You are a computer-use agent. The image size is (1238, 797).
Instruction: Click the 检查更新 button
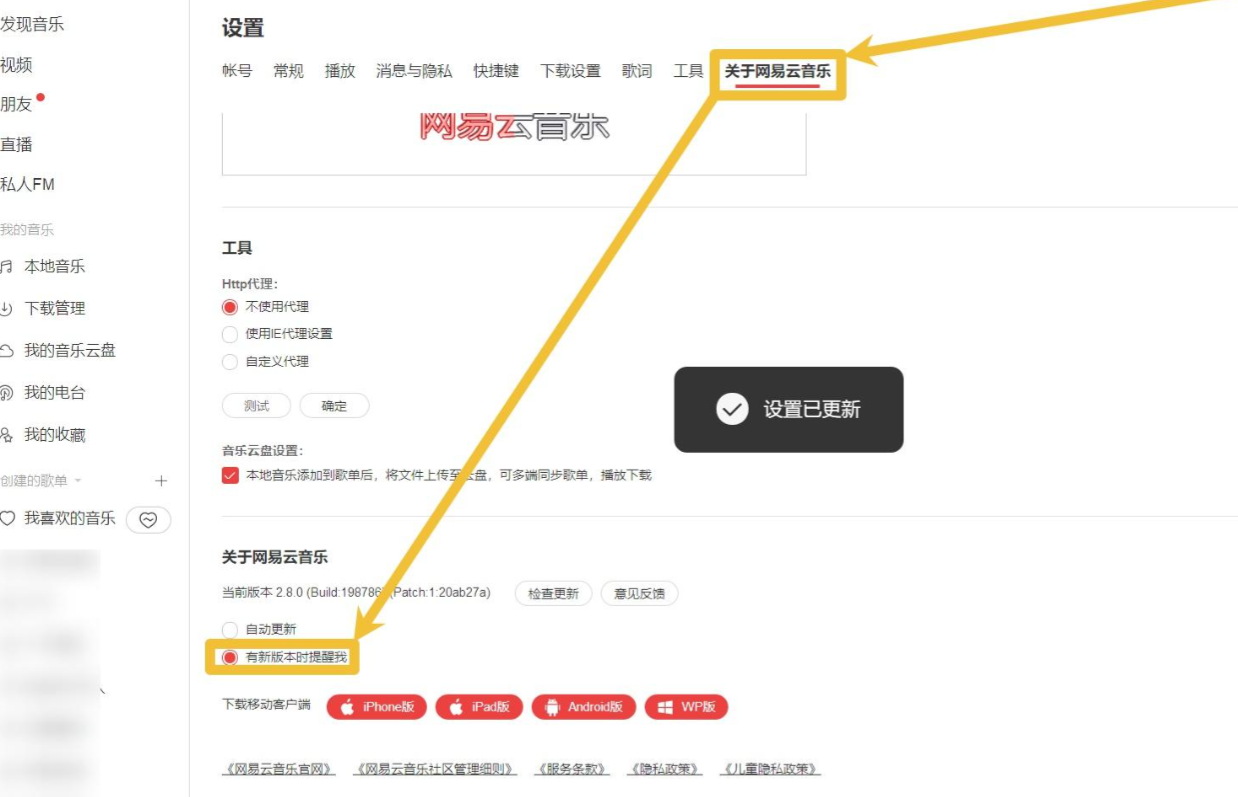[x=553, y=593]
